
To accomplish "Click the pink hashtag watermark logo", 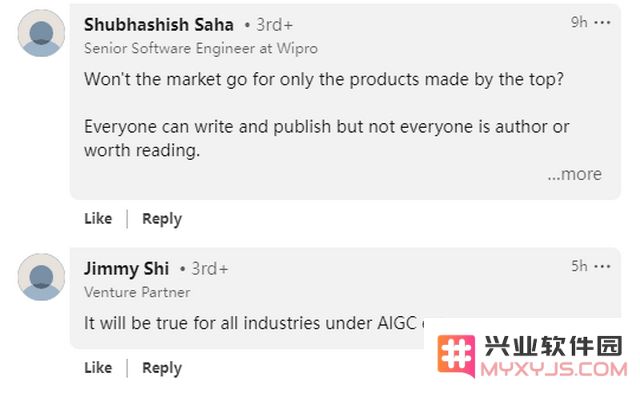I will (x=456, y=356).
